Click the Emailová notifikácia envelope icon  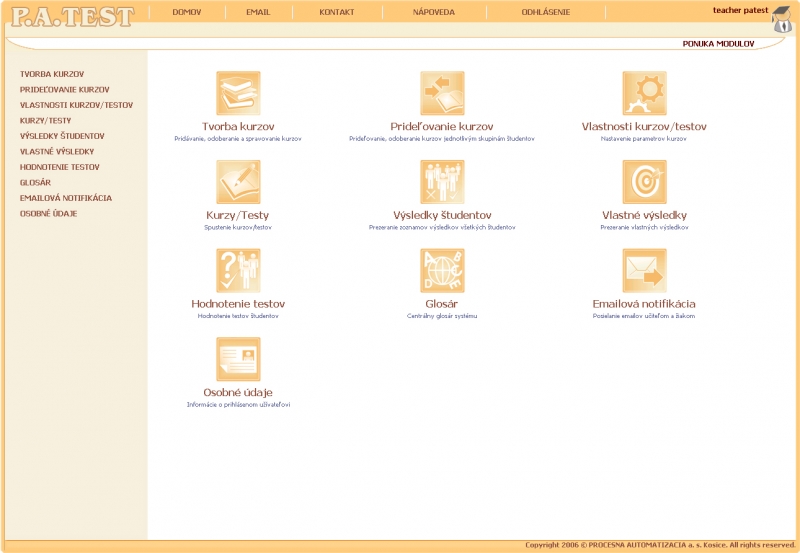point(644,270)
